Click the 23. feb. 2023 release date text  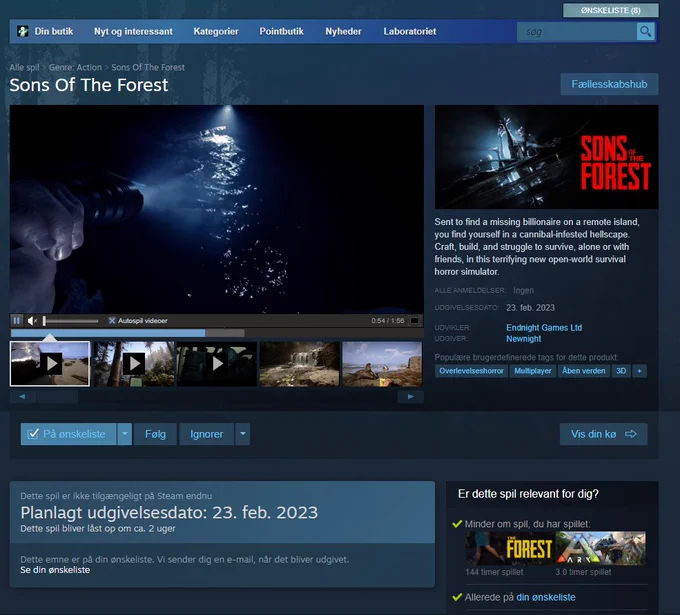530,308
